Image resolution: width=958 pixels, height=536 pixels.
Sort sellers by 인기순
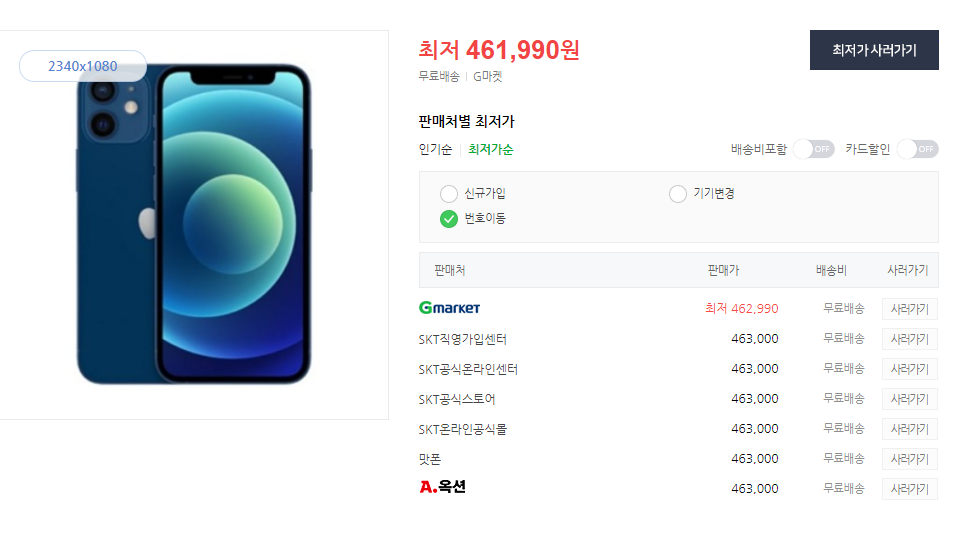point(435,149)
